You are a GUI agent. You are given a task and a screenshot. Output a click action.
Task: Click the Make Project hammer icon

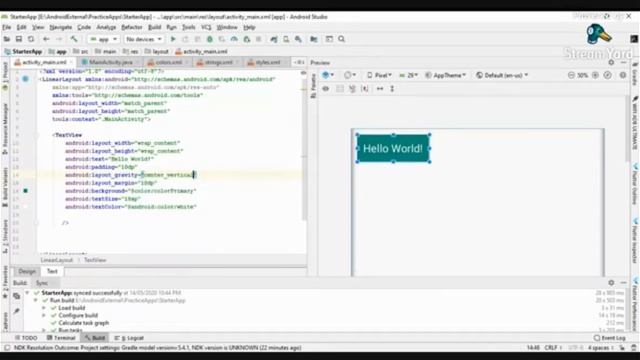tap(74, 39)
